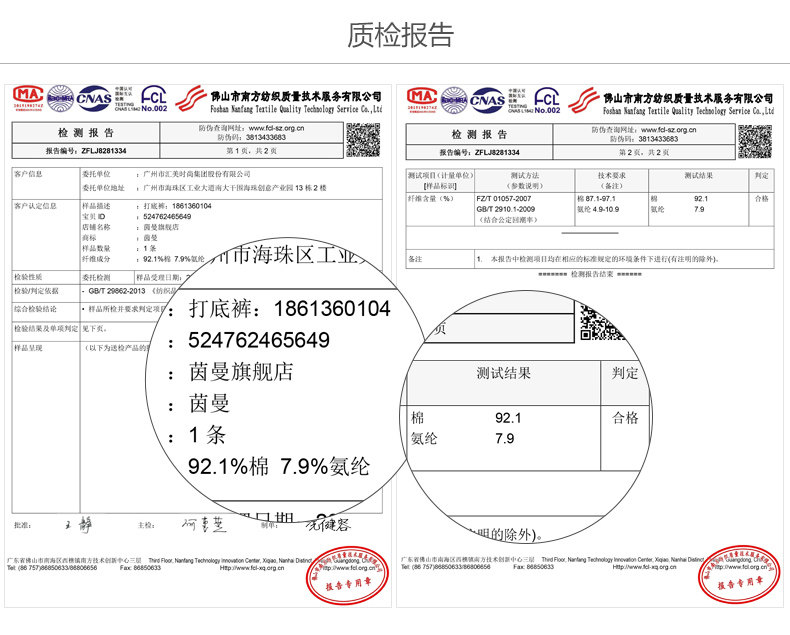This screenshot has height=635, width=790.
Task: Click the client address line with 13栋2楼
Action: pos(235,187)
